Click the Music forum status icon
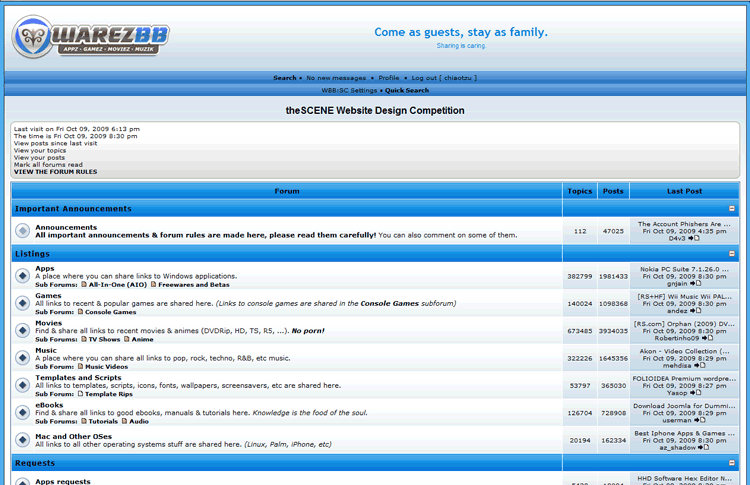The height and width of the screenshot is (485, 750). [x=22, y=357]
